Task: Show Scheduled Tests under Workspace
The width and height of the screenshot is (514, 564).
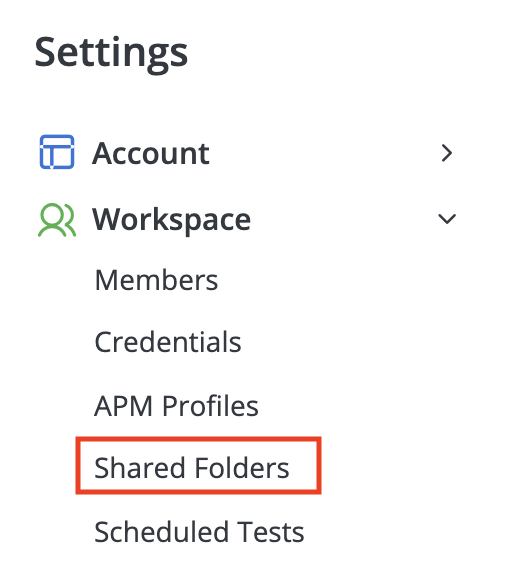Action: [x=199, y=532]
